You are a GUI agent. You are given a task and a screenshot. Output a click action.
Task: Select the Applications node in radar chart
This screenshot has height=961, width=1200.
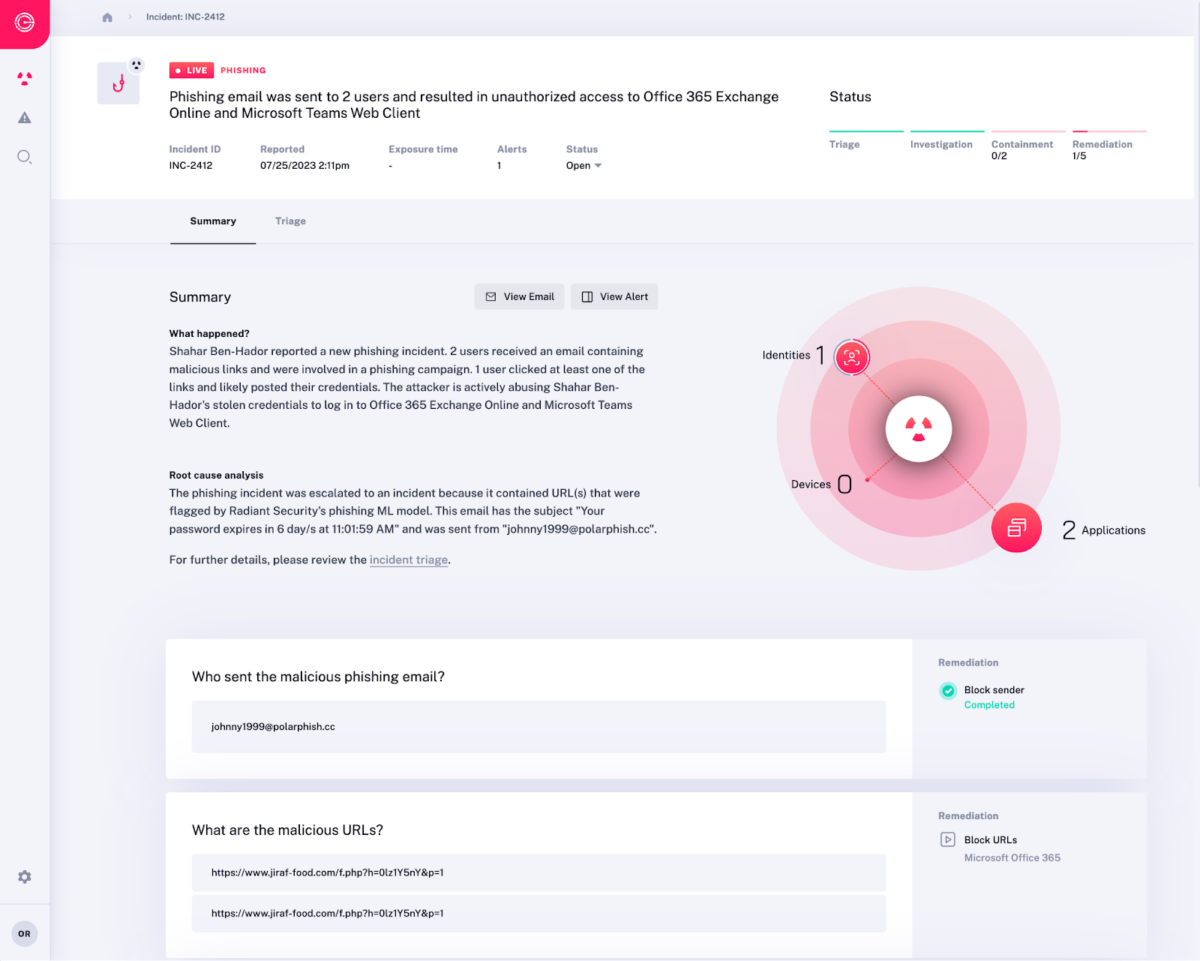[x=1016, y=527]
